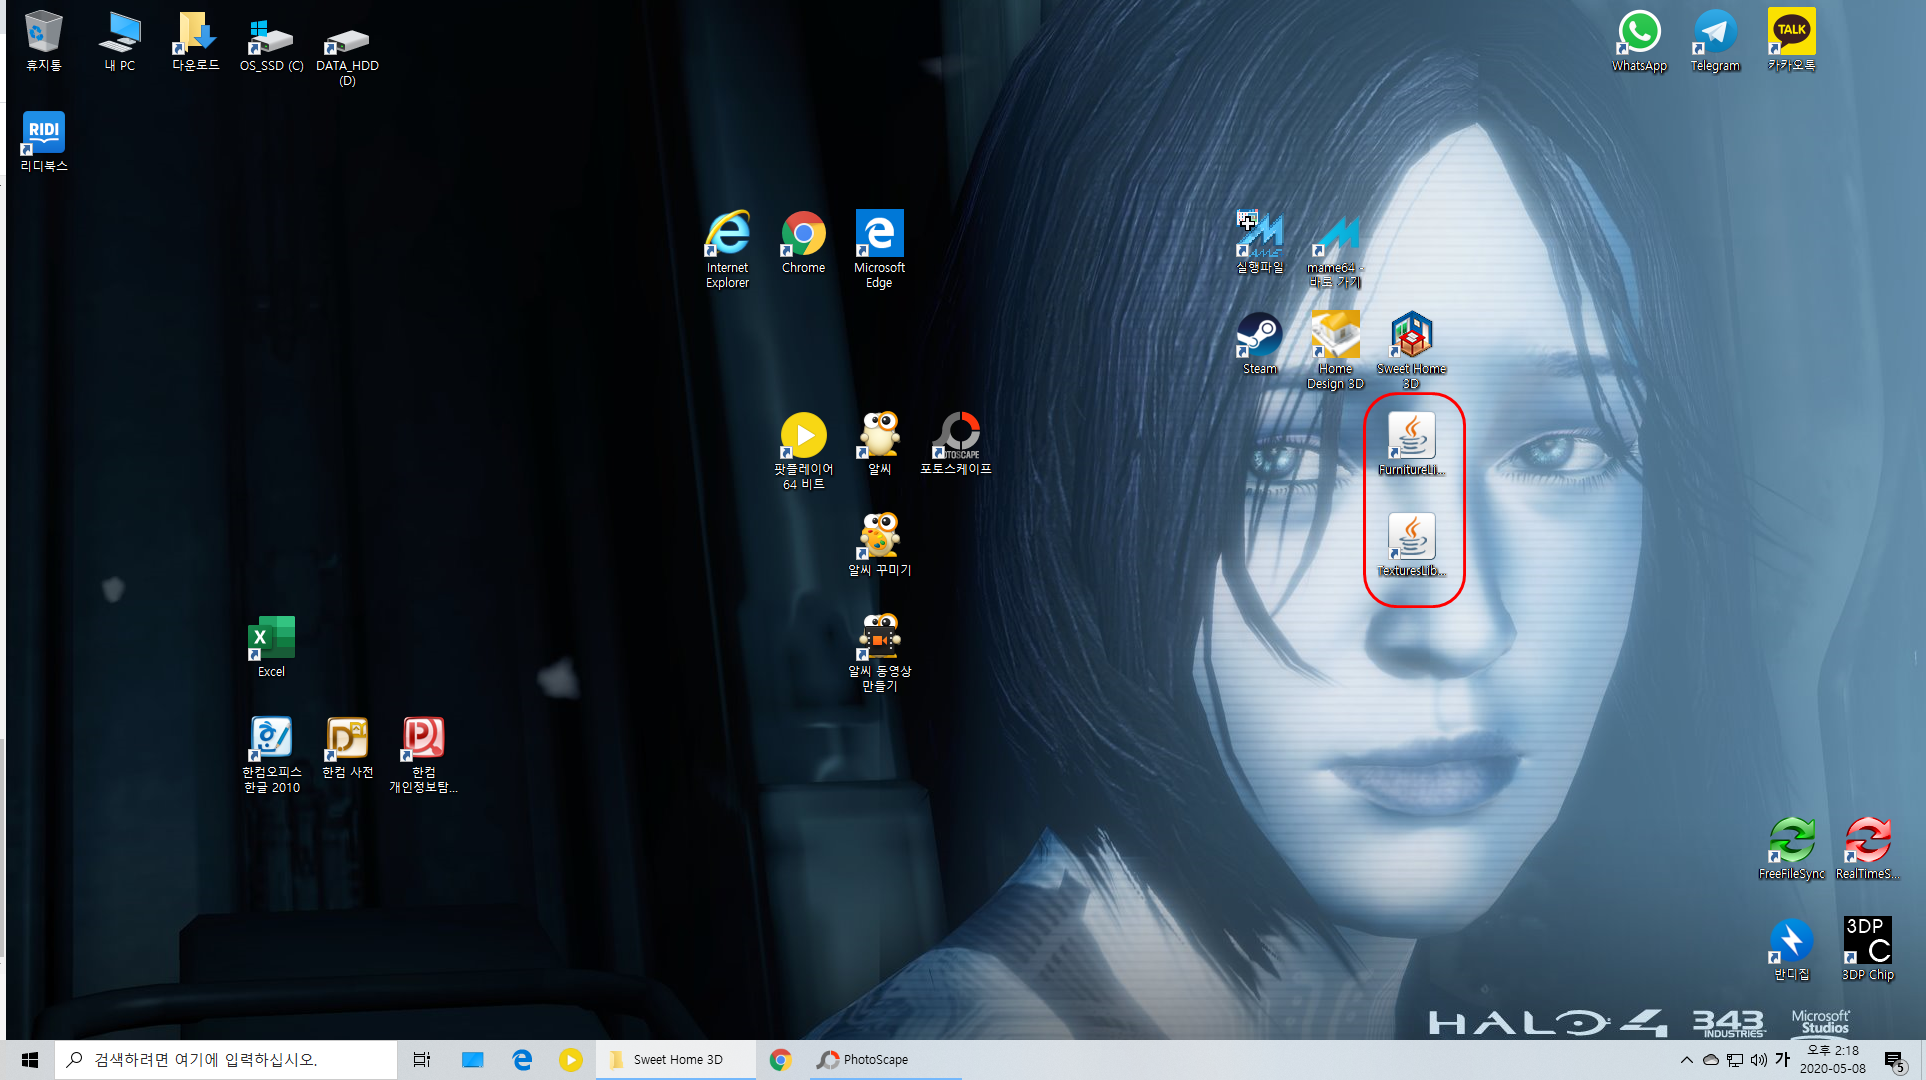
Task: Click the taskbar search input box
Action: (225, 1059)
